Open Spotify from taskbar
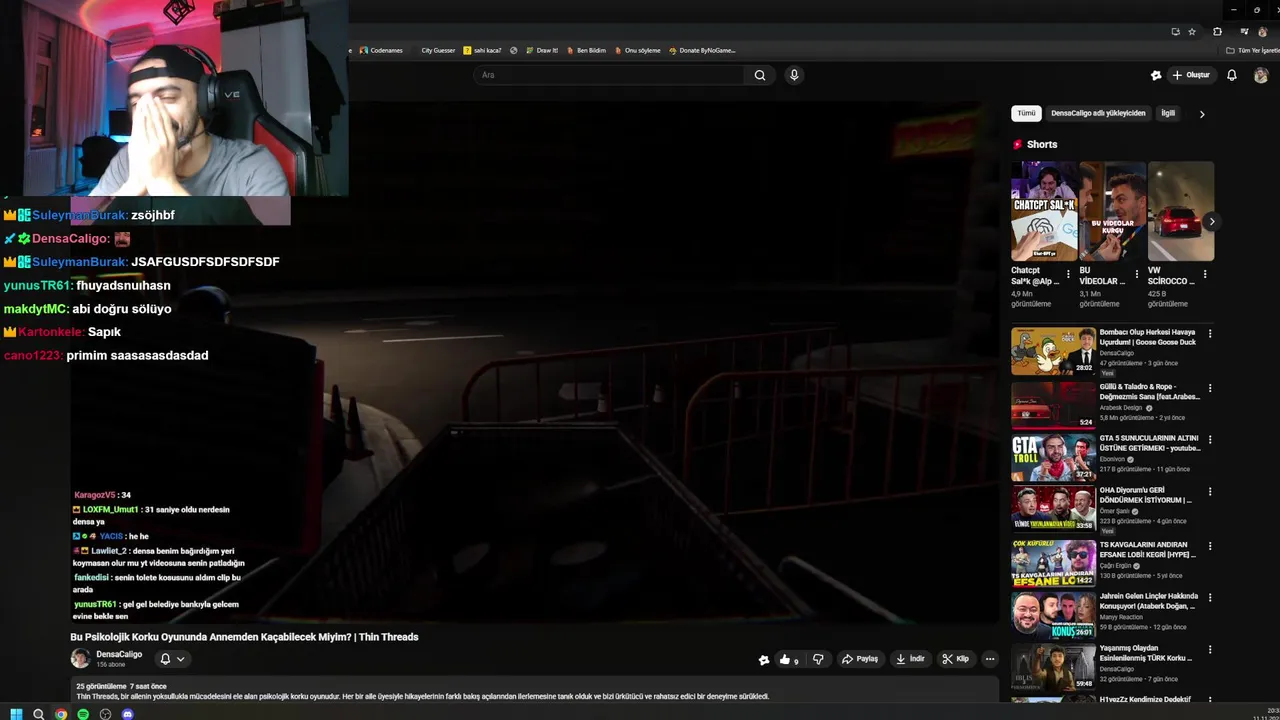Image resolution: width=1280 pixels, height=720 pixels. click(83, 714)
